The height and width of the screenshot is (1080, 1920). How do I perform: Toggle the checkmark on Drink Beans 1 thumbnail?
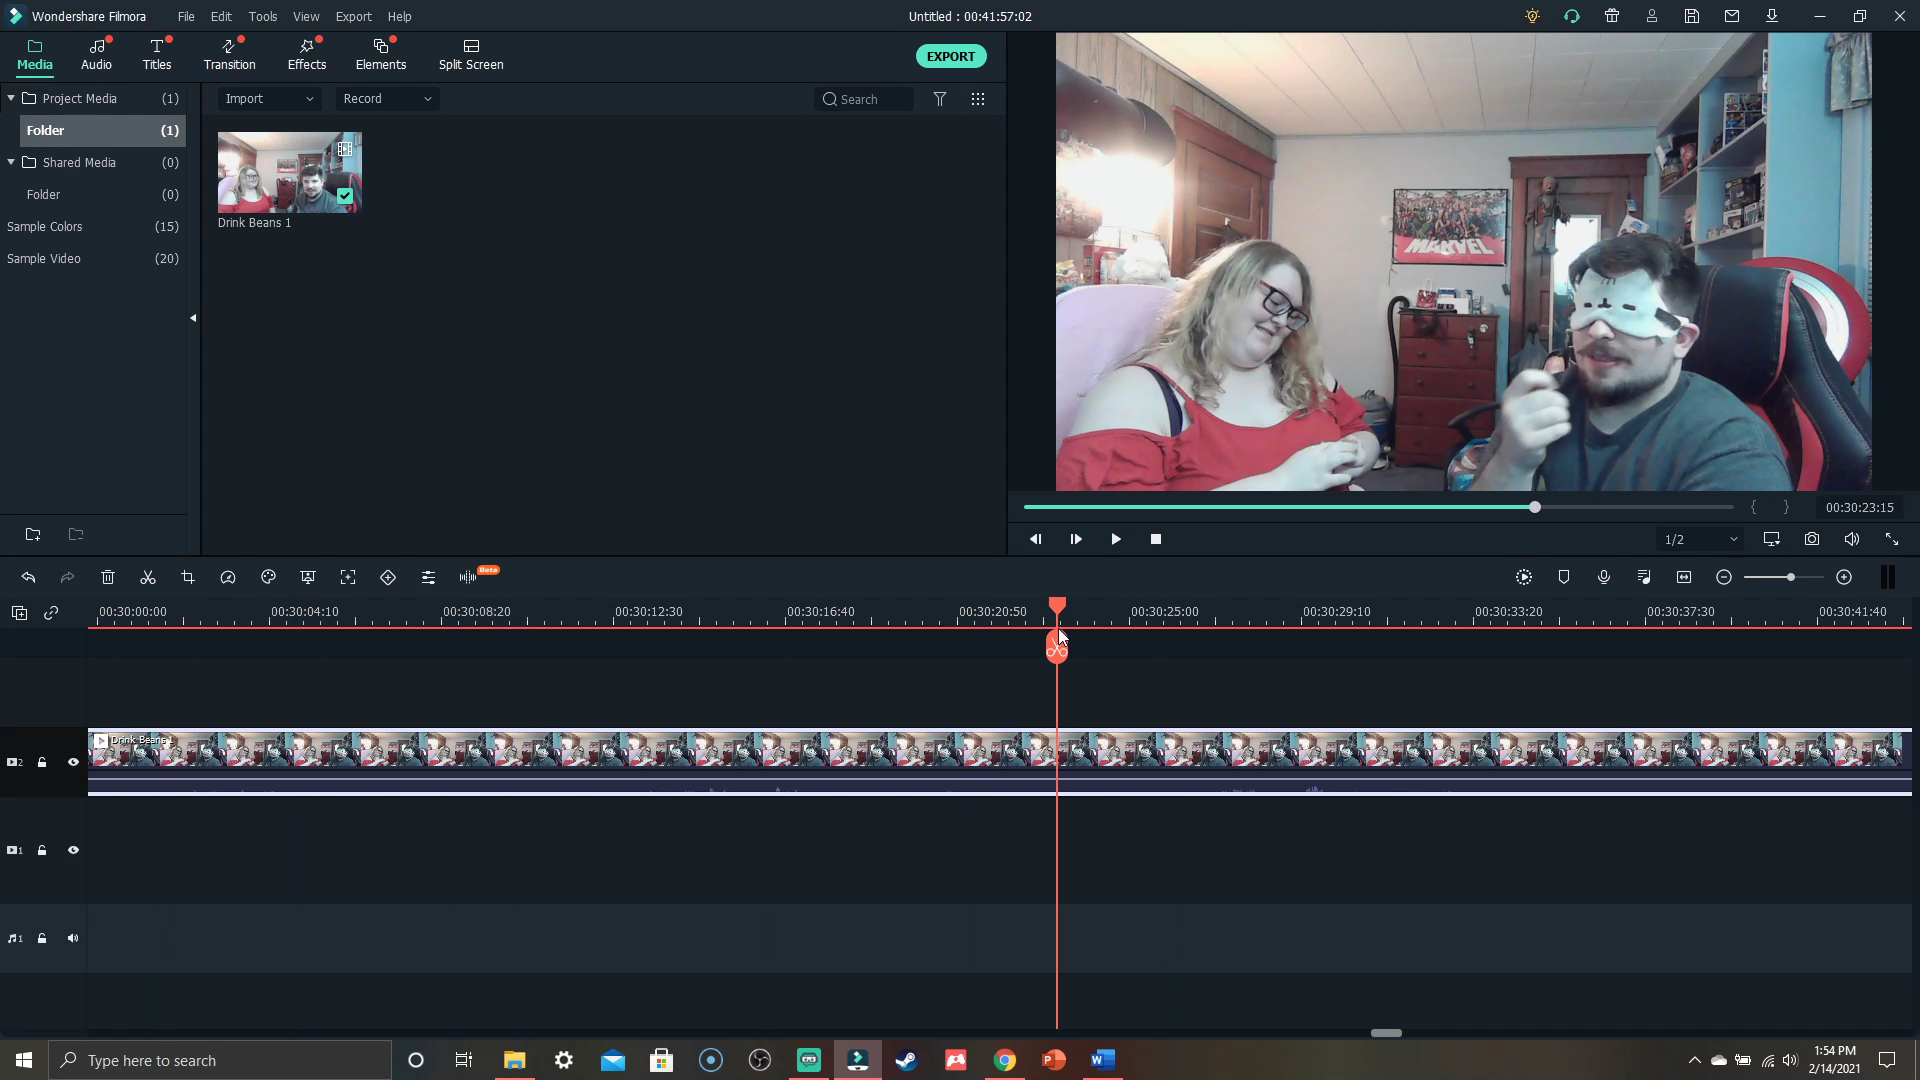point(345,196)
